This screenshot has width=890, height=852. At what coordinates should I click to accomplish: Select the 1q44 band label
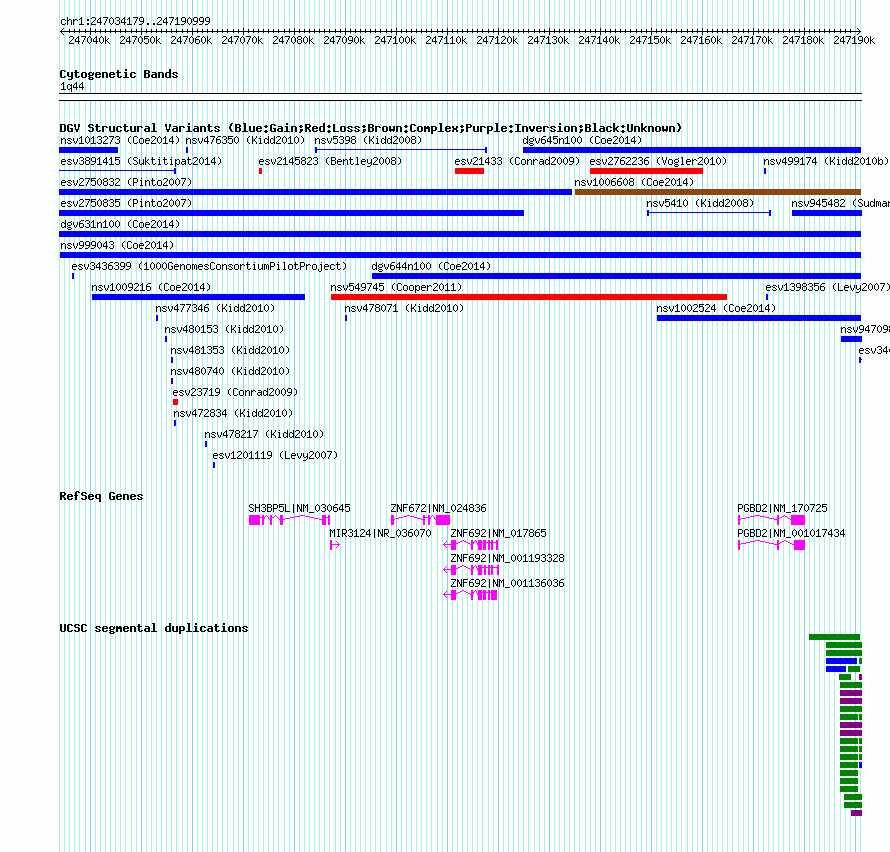click(x=72, y=86)
